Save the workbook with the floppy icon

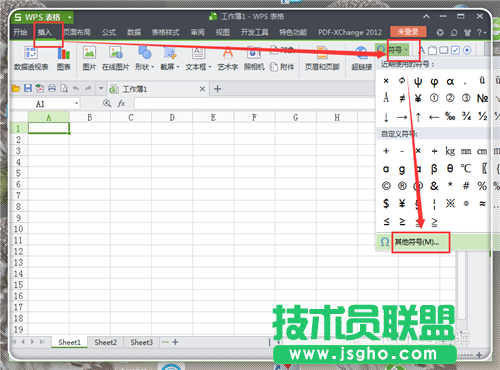28,88
